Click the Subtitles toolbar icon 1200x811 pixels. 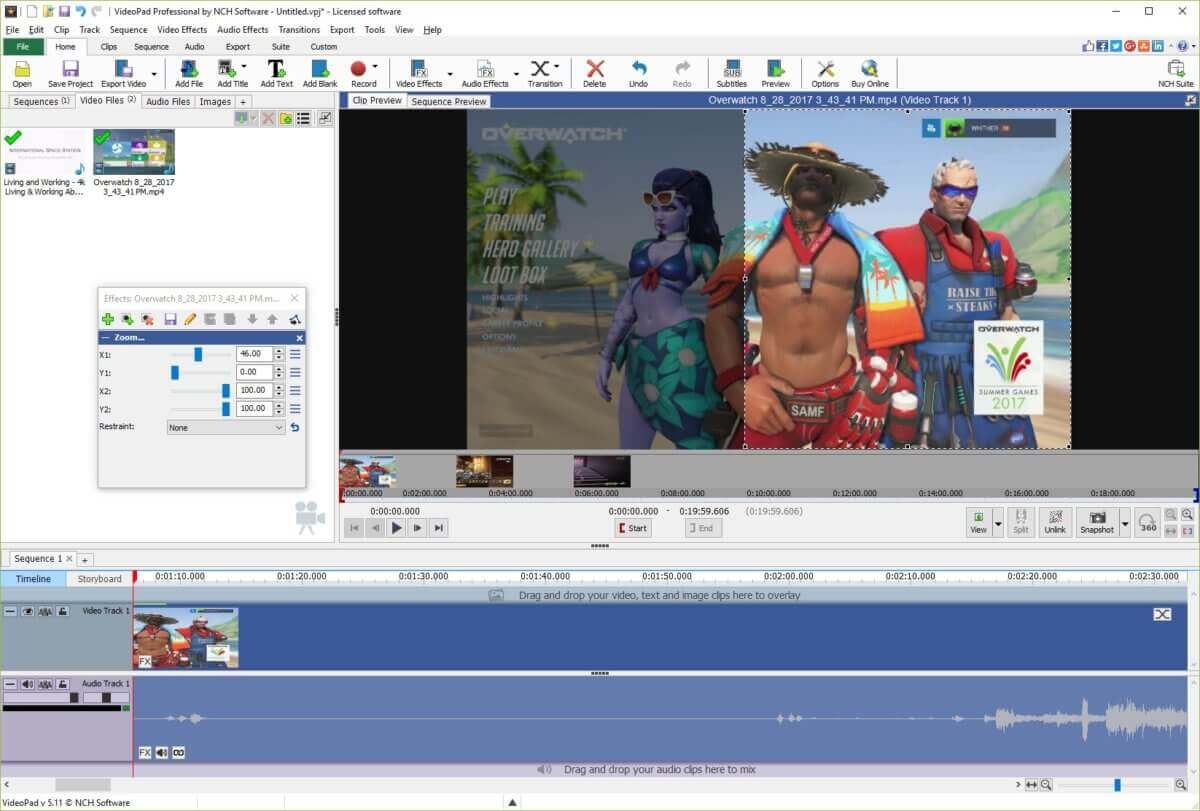[731, 73]
